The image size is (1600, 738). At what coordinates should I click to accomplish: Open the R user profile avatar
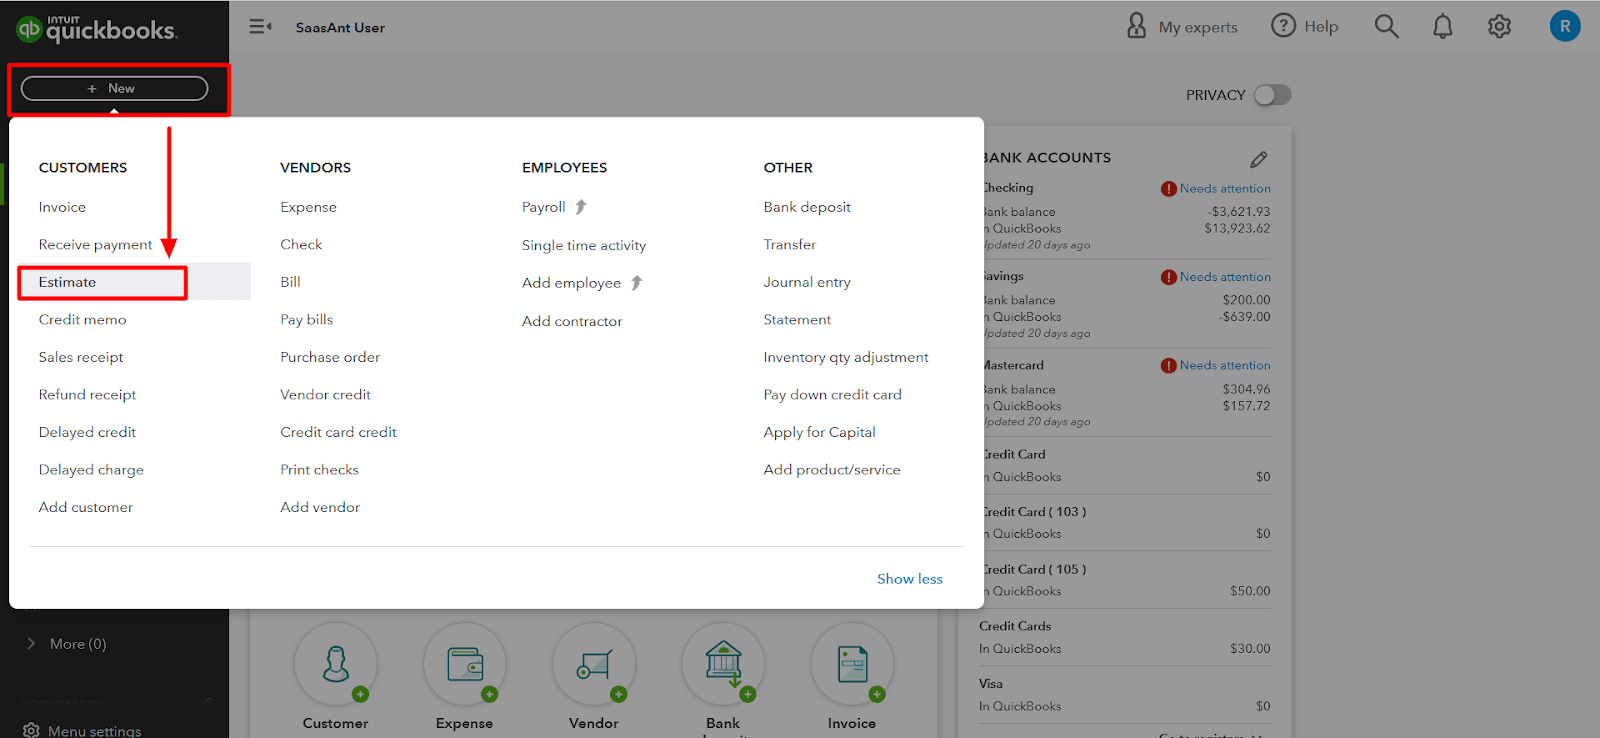[x=1565, y=26]
